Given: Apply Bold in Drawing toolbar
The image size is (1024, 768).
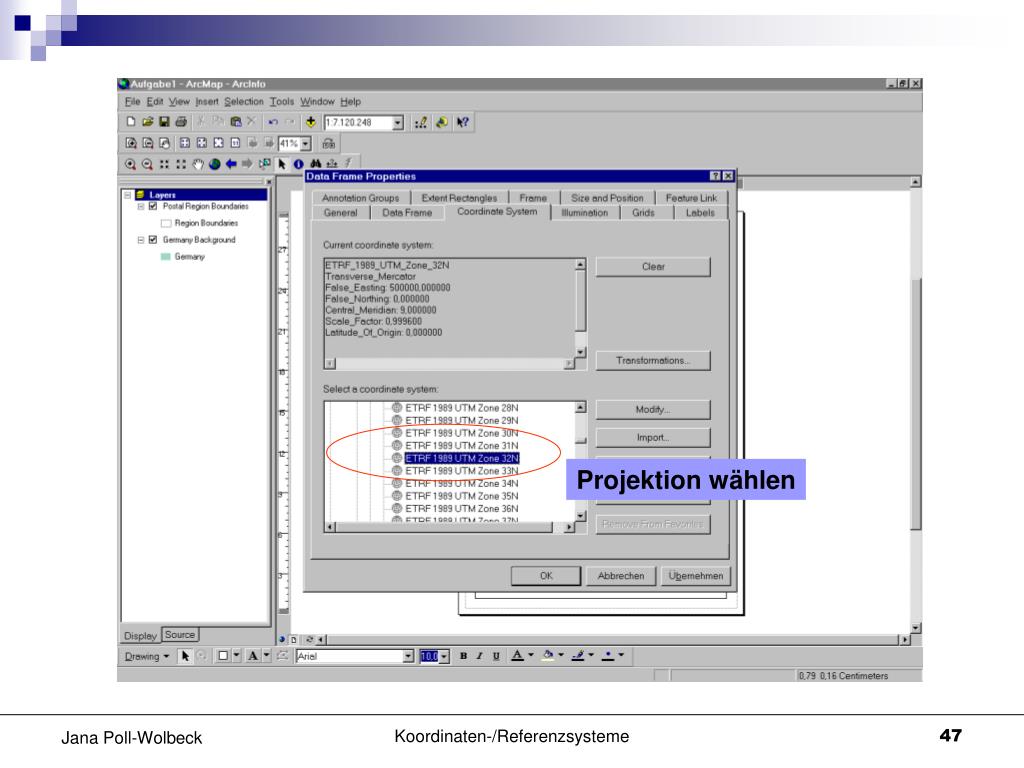Looking at the screenshot, I should coord(463,656).
